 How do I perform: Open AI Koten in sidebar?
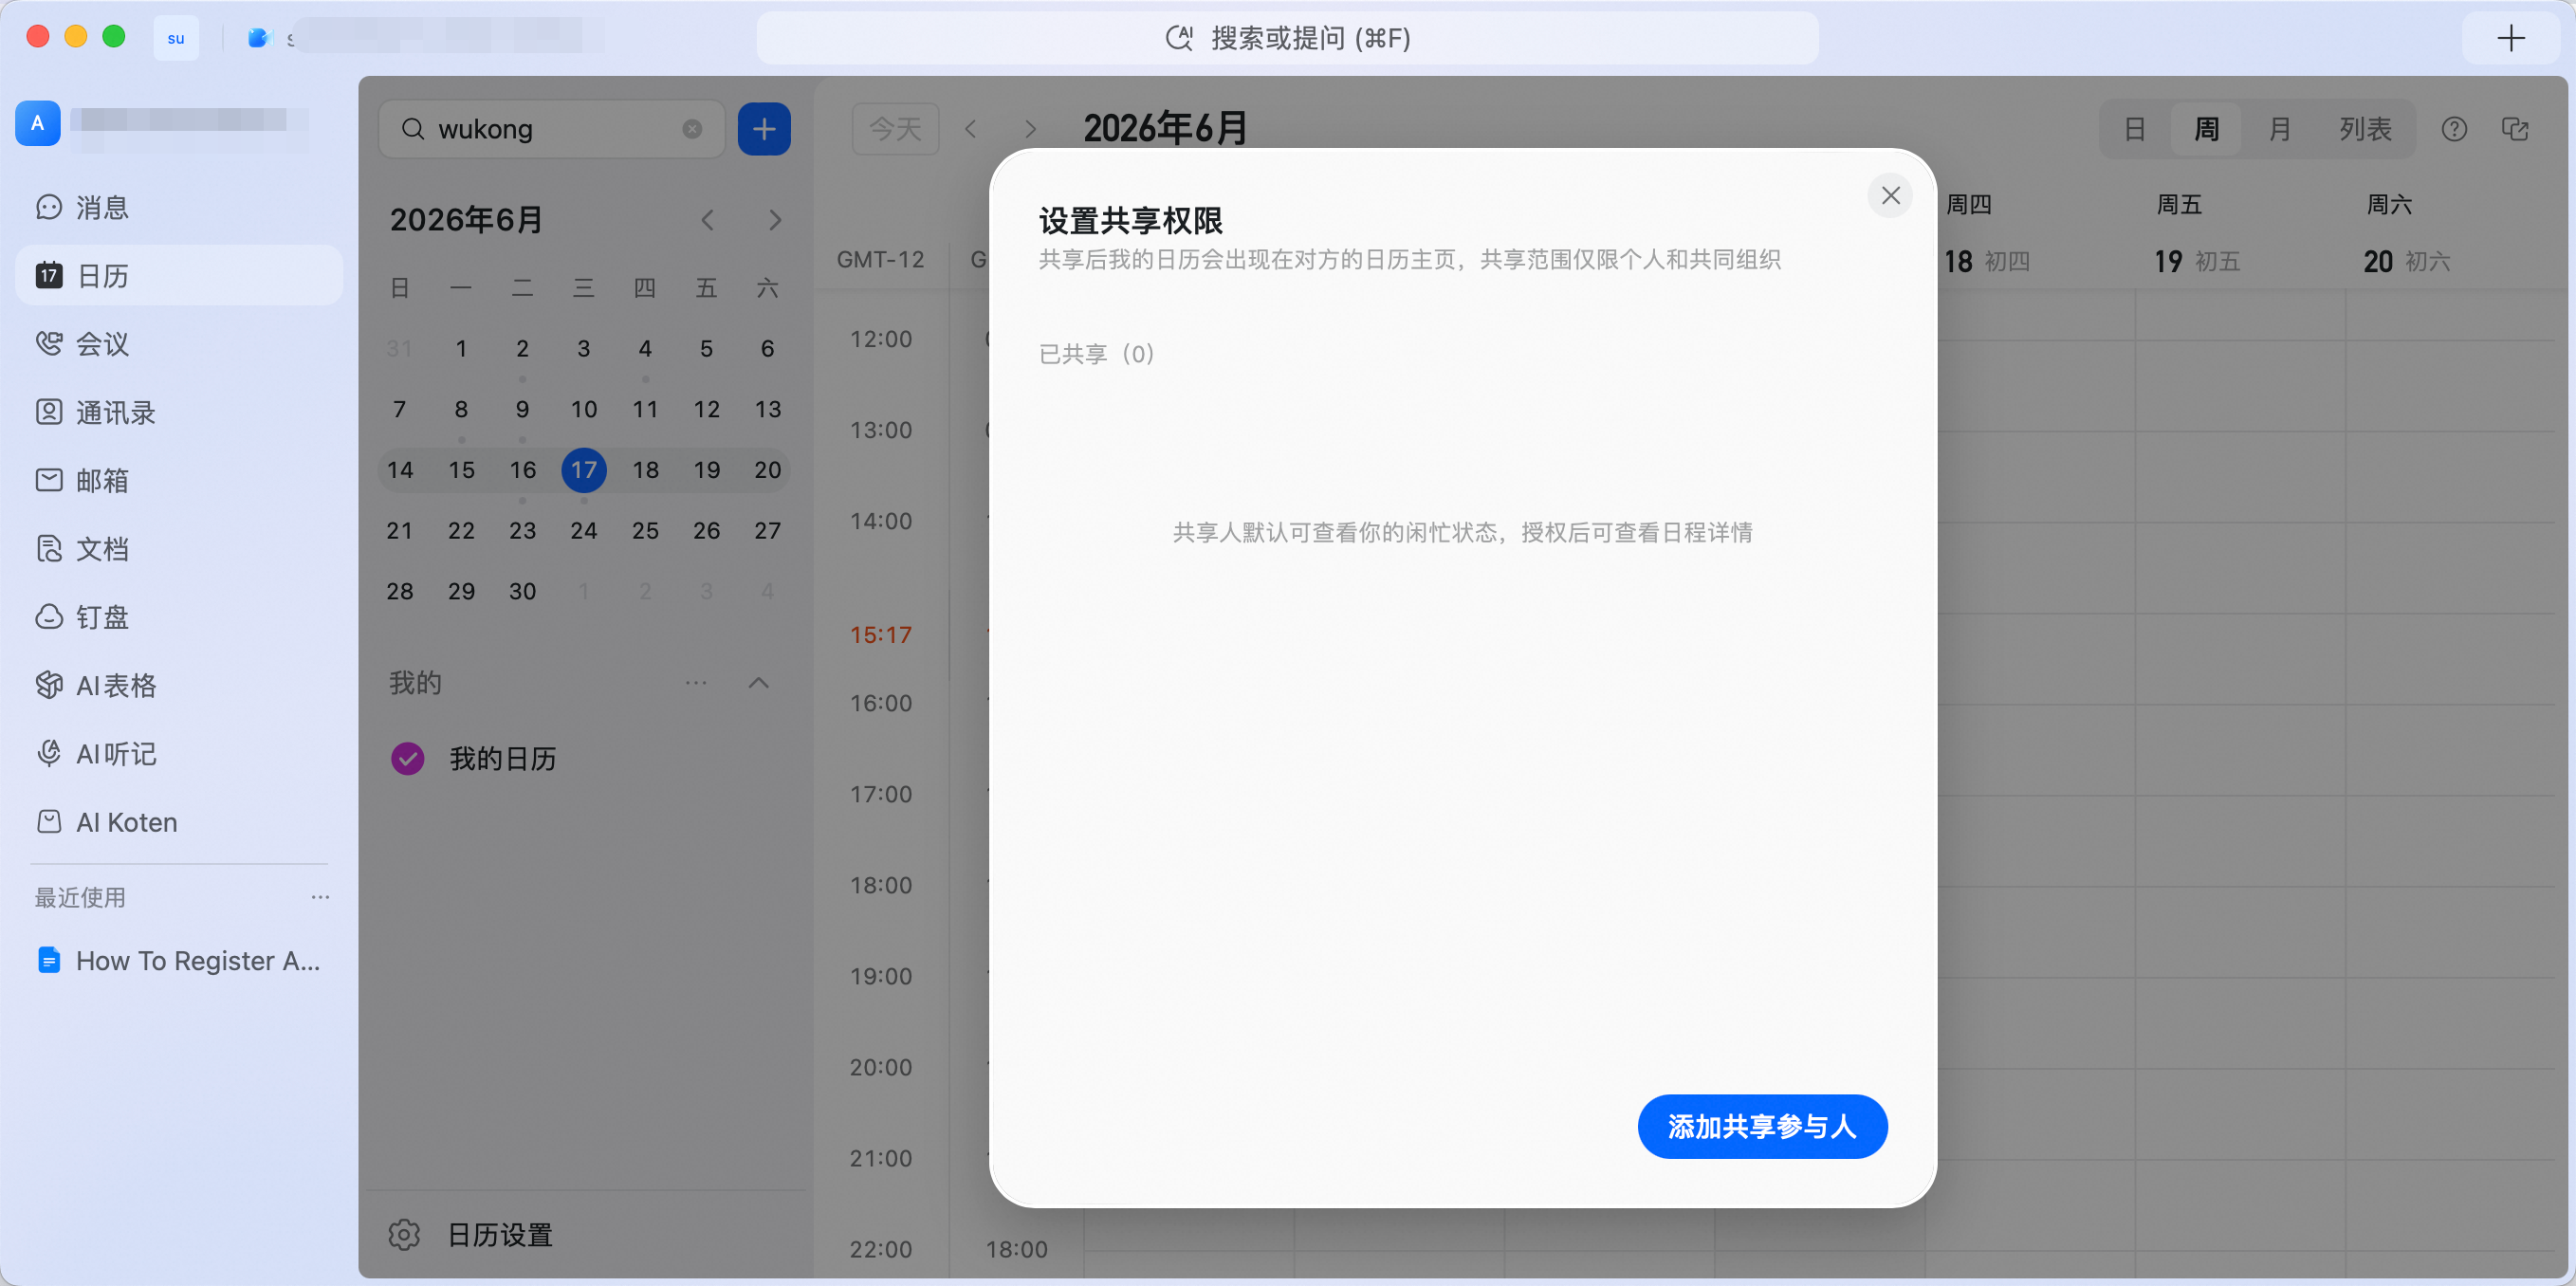[x=179, y=822]
